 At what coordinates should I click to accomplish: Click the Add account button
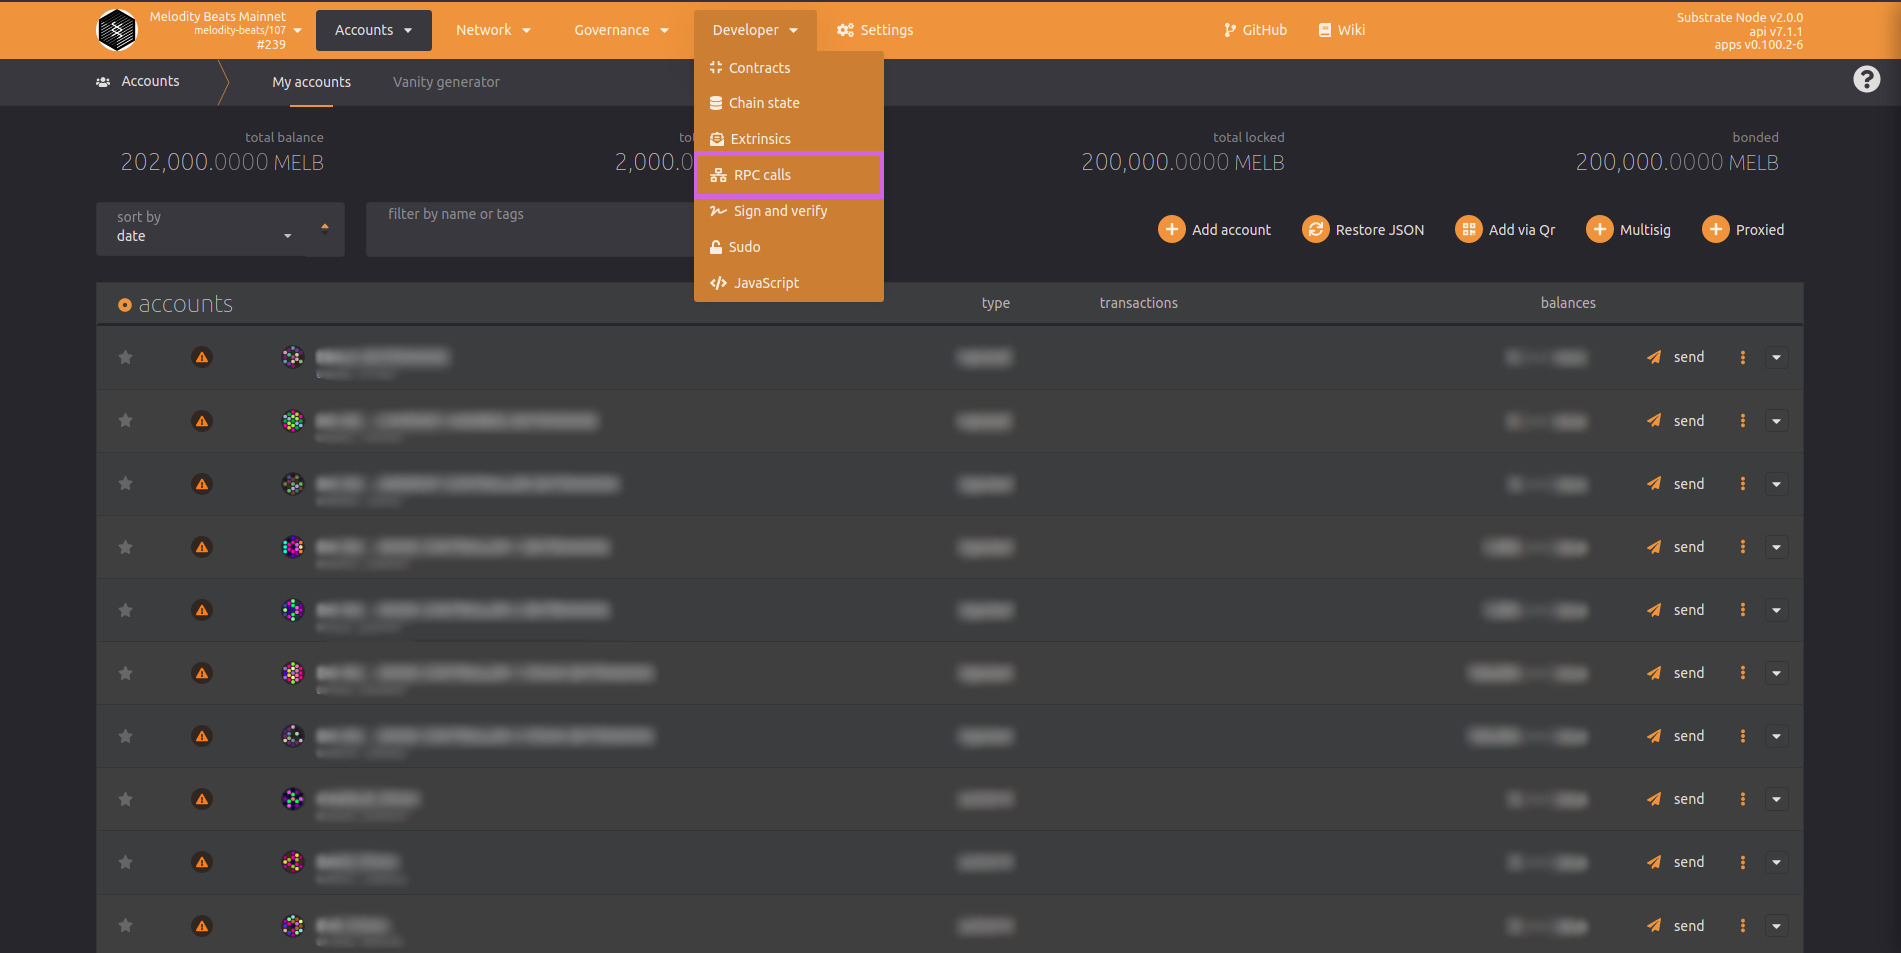coord(1214,230)
